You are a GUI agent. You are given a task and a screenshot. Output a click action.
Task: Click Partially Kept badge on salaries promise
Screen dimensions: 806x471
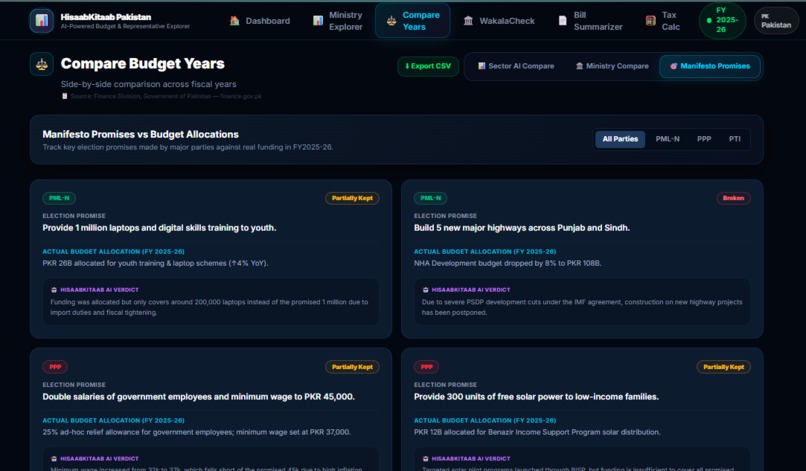click(x=352, y=367)
